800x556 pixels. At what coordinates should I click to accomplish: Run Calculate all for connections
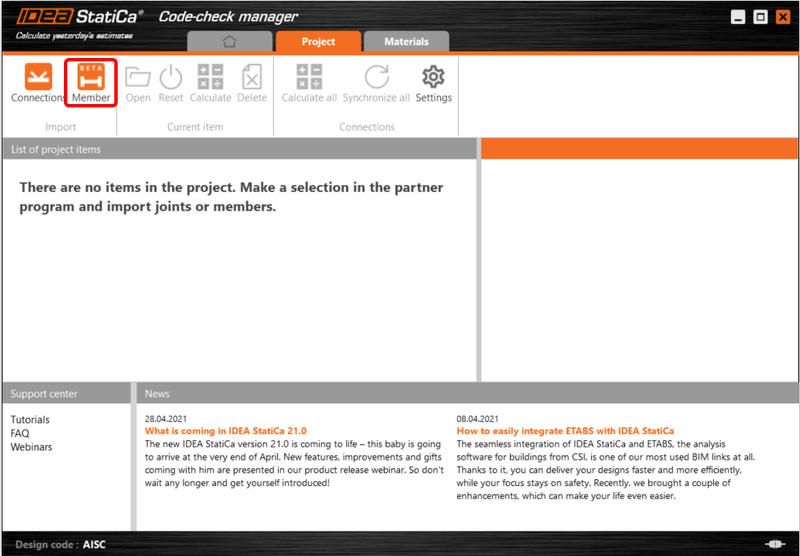(x=309, y=83)
